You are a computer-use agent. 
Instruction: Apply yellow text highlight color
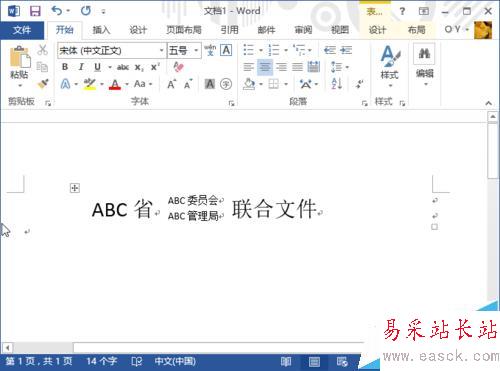tap(90, 84)
